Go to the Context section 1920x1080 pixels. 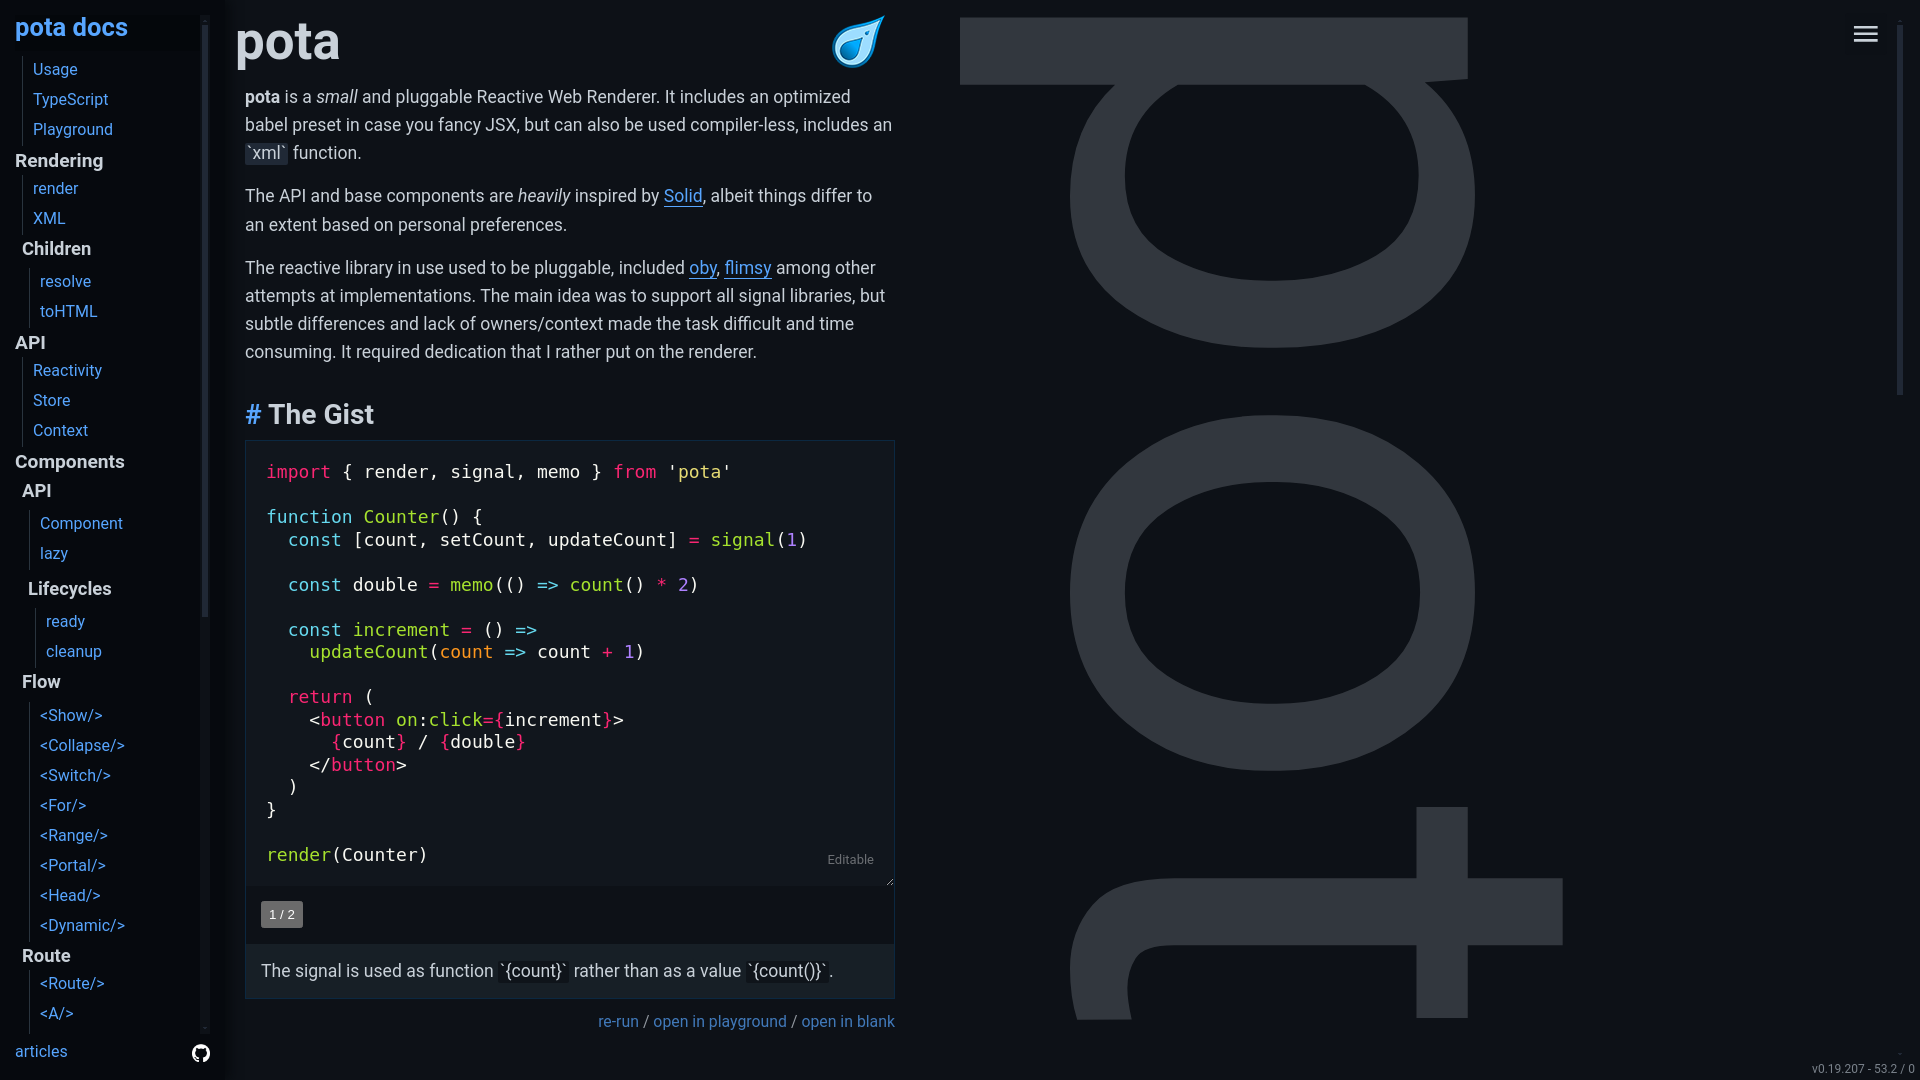tap(60, 430)
